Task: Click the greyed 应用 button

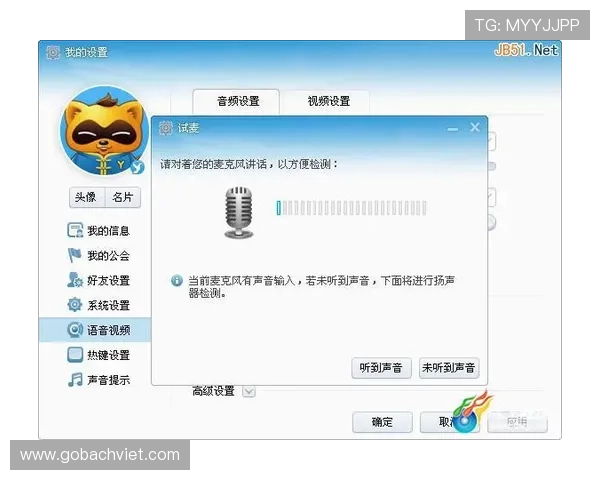Action: [517, 422]
